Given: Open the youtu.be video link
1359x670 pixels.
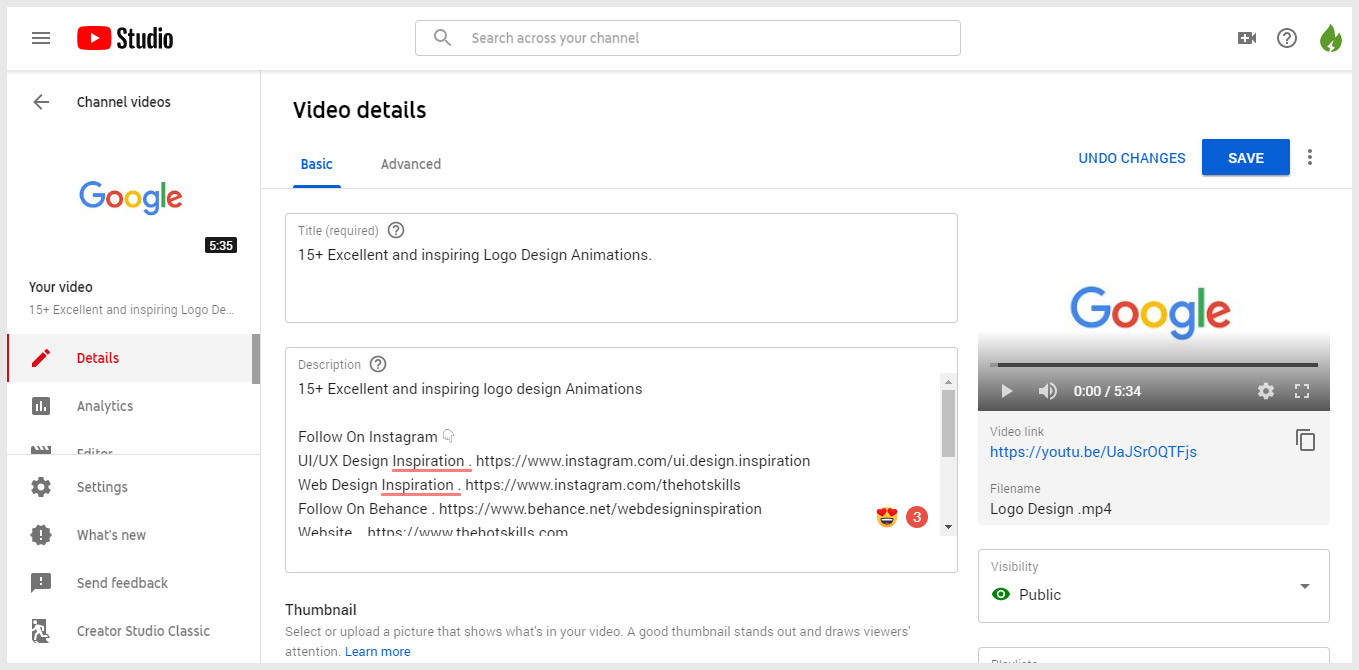Looking at the screenshot, I should pos(1093,452).
